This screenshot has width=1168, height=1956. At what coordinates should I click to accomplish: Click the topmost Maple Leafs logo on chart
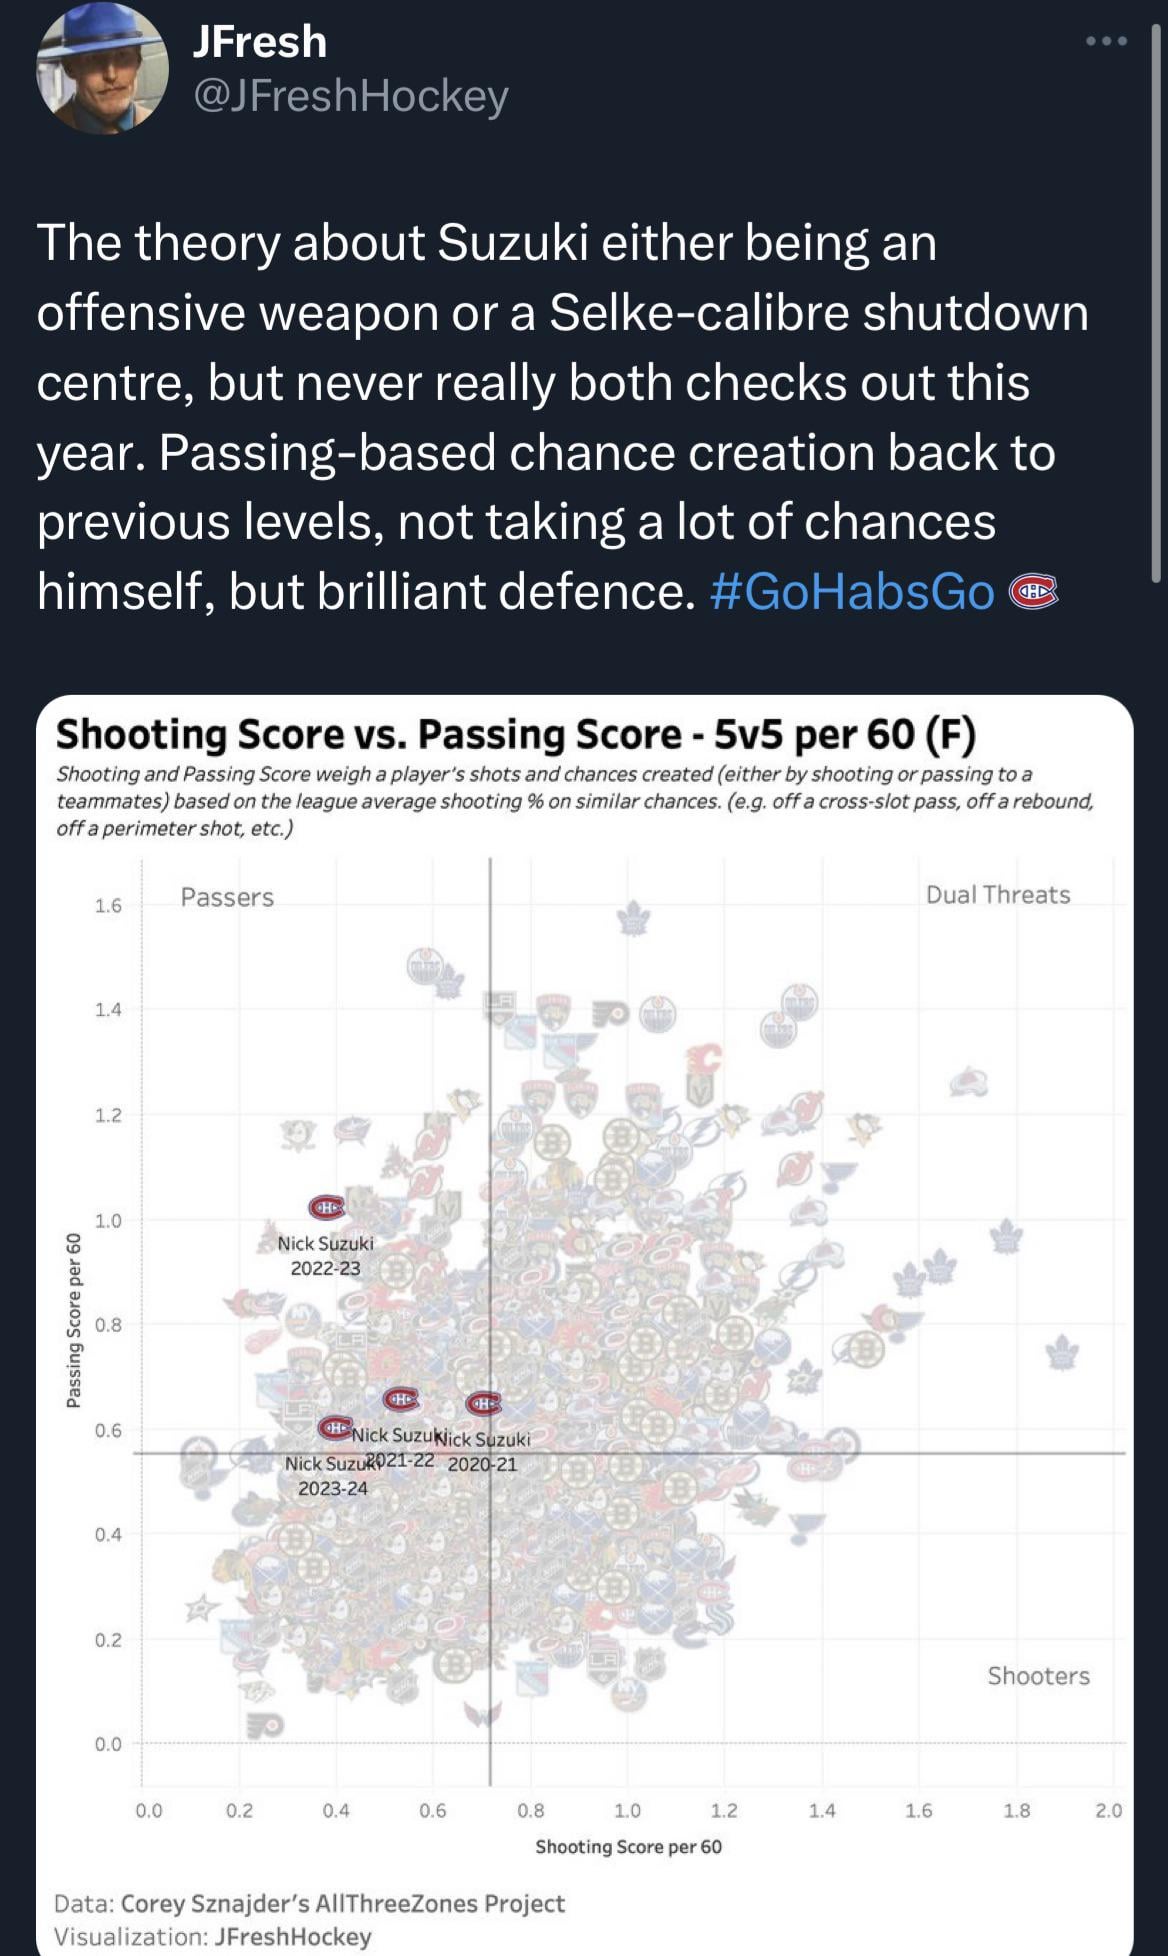tap(632, 917)
